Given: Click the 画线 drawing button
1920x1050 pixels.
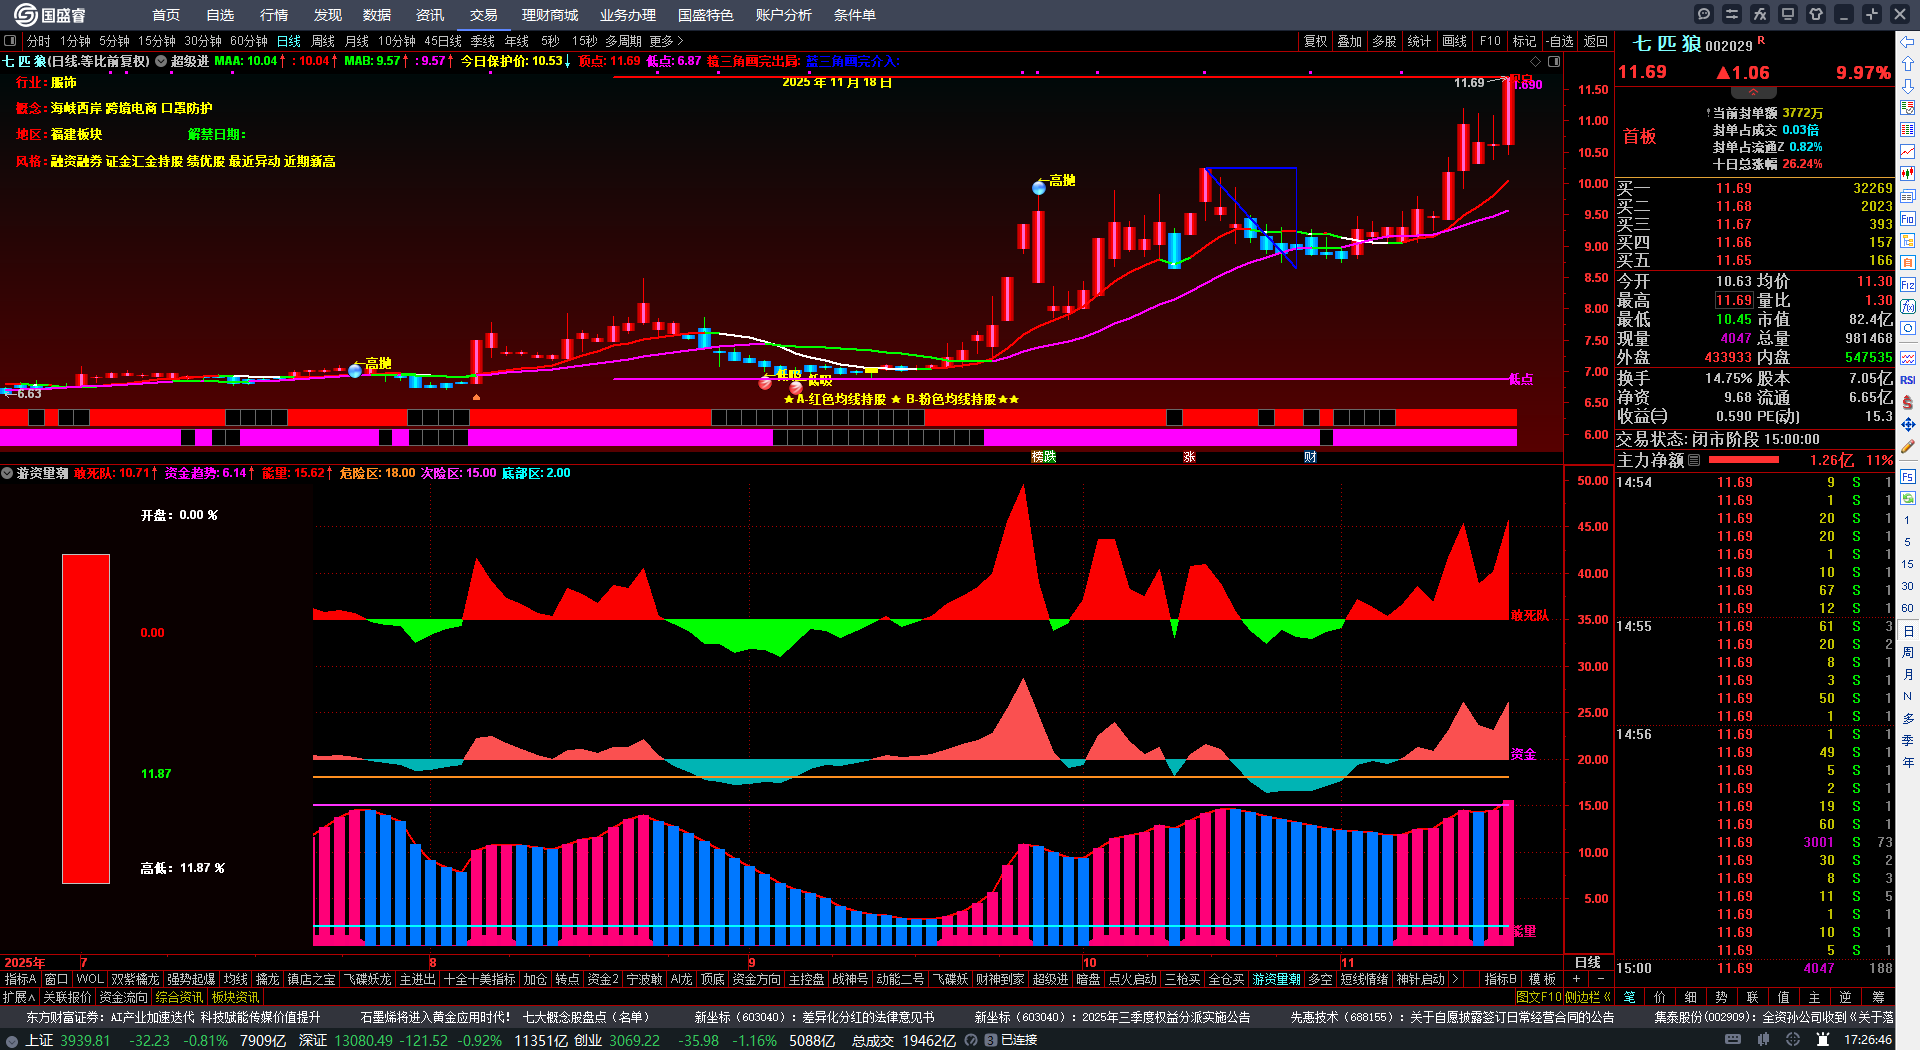Looking at the screenshot, I should 1454,41.
